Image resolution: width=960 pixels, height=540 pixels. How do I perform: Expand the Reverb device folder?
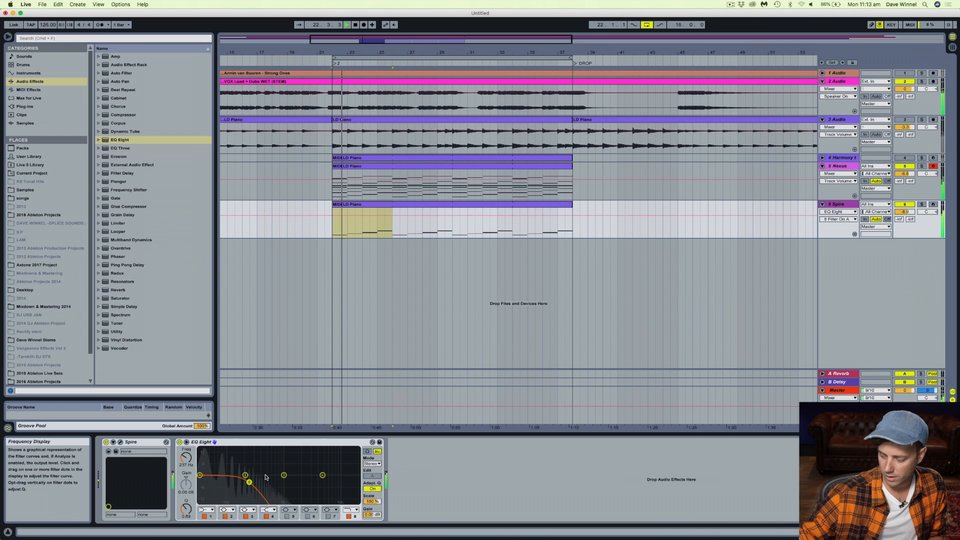[x=98, y=290]
